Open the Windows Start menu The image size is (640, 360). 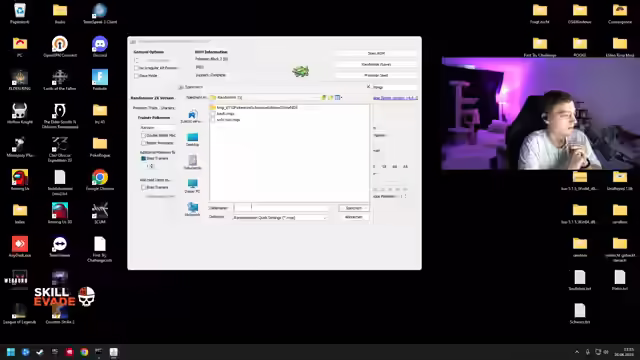coord(11,352)
